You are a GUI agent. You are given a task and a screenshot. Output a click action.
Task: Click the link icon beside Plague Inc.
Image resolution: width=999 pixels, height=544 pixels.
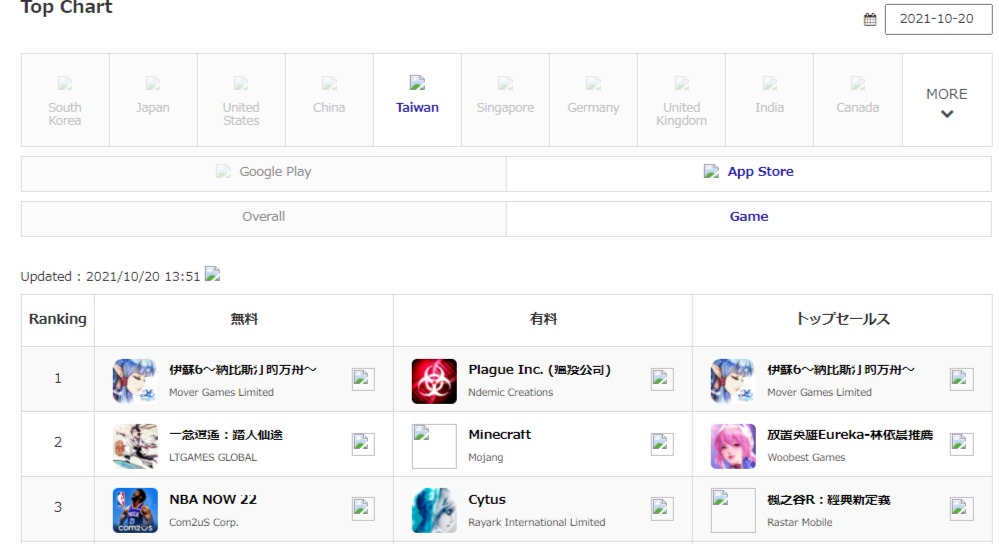tap(662, 378)
